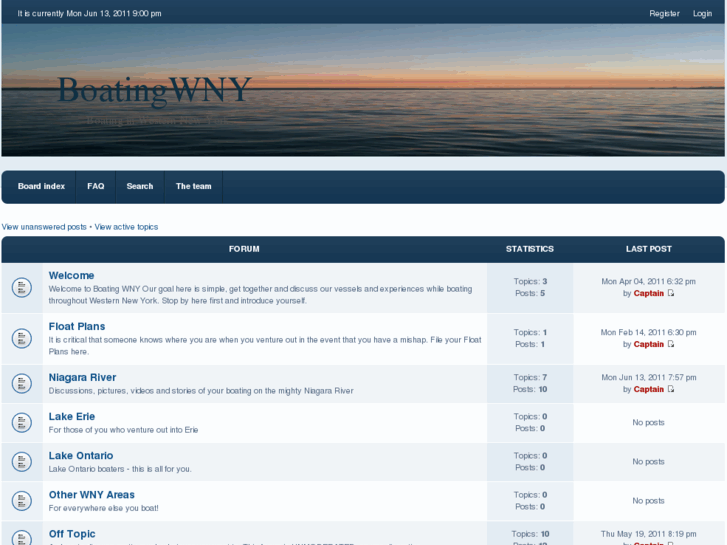
Task: View latest post icon in Welcome row
Action: [x=670, y=293]
